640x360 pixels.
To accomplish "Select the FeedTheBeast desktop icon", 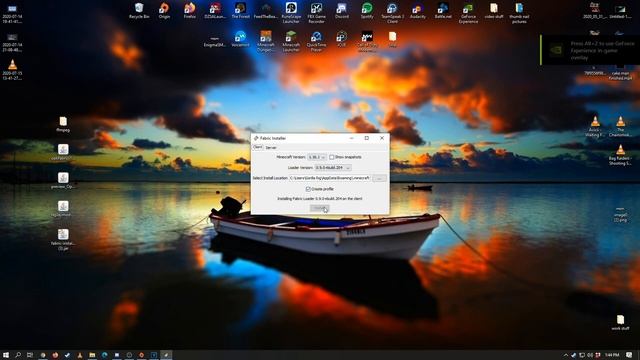I will 266,11.
